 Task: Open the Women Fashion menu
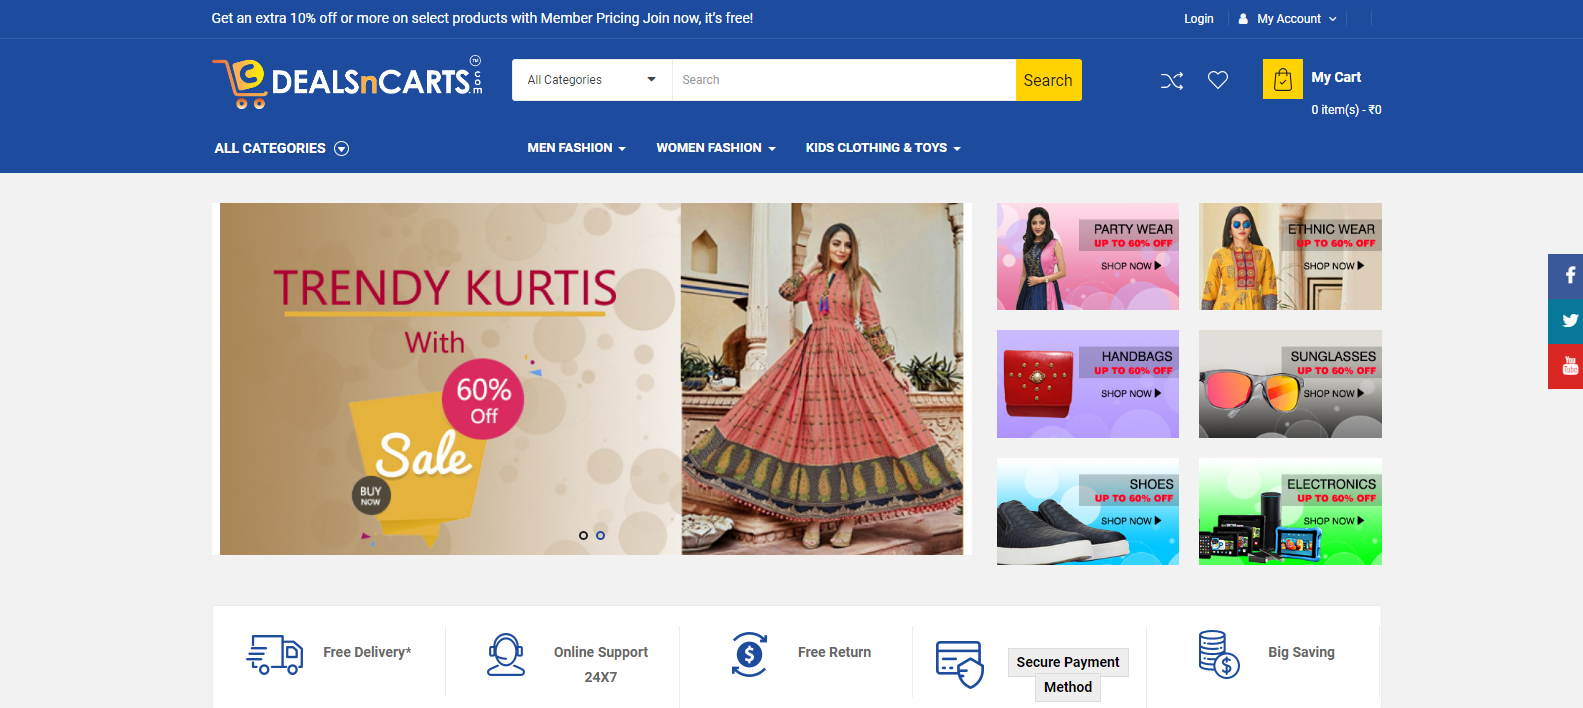tap(715, 148)
